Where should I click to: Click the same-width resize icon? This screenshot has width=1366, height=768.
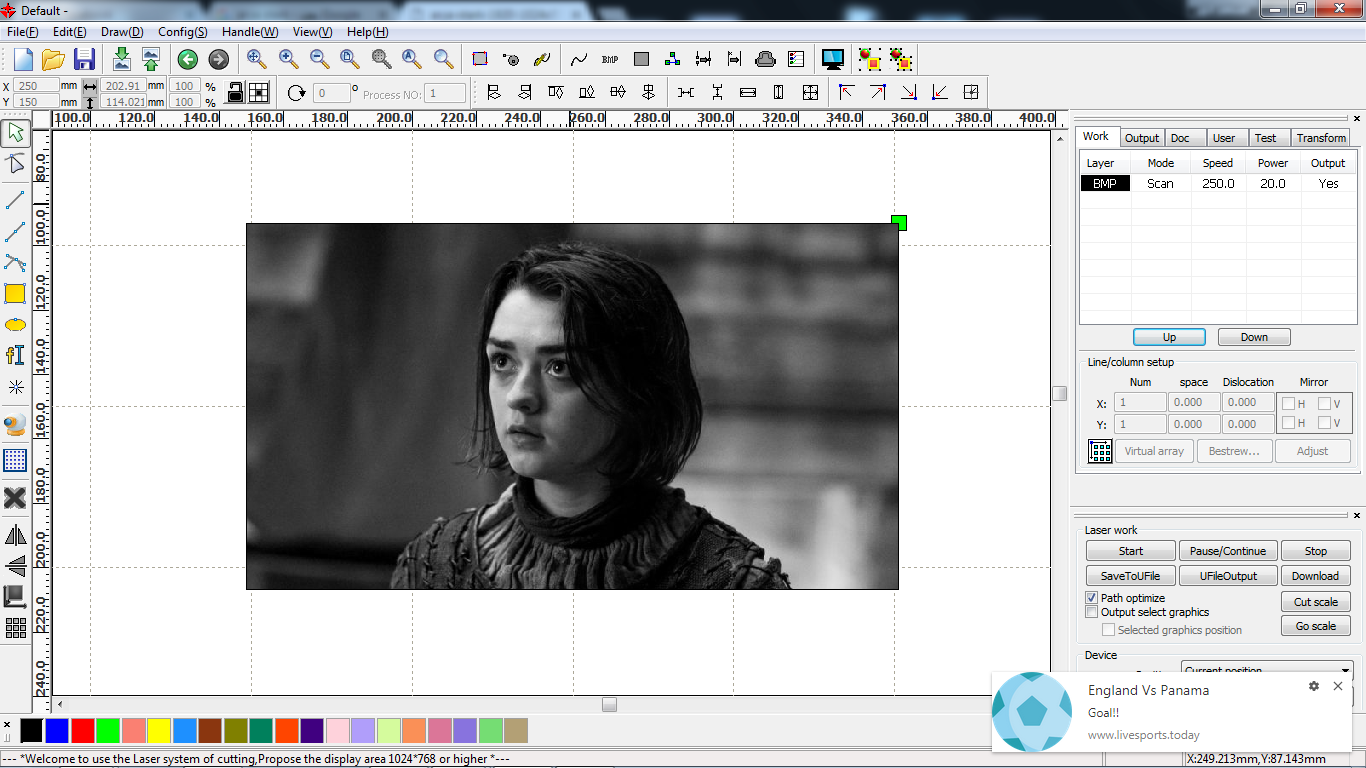(748, 92)
